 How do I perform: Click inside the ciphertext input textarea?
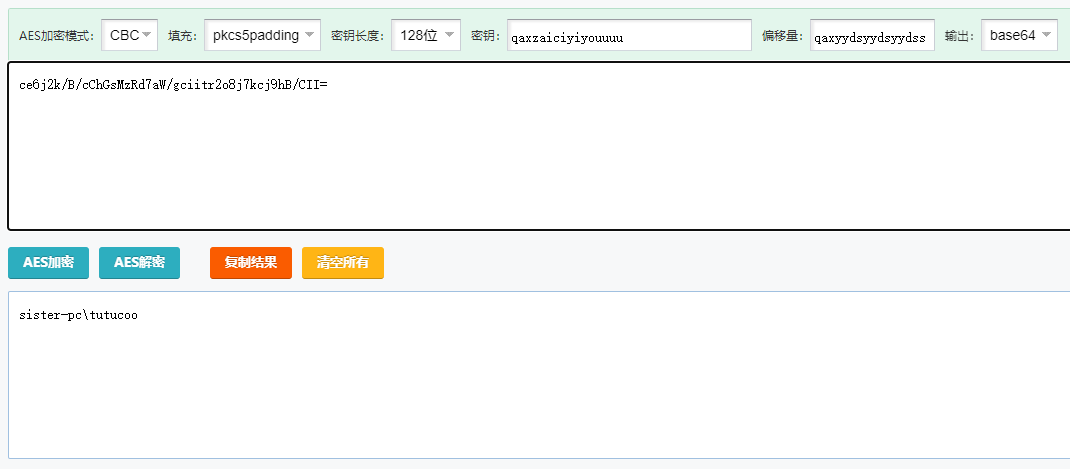tap(539, 146)
